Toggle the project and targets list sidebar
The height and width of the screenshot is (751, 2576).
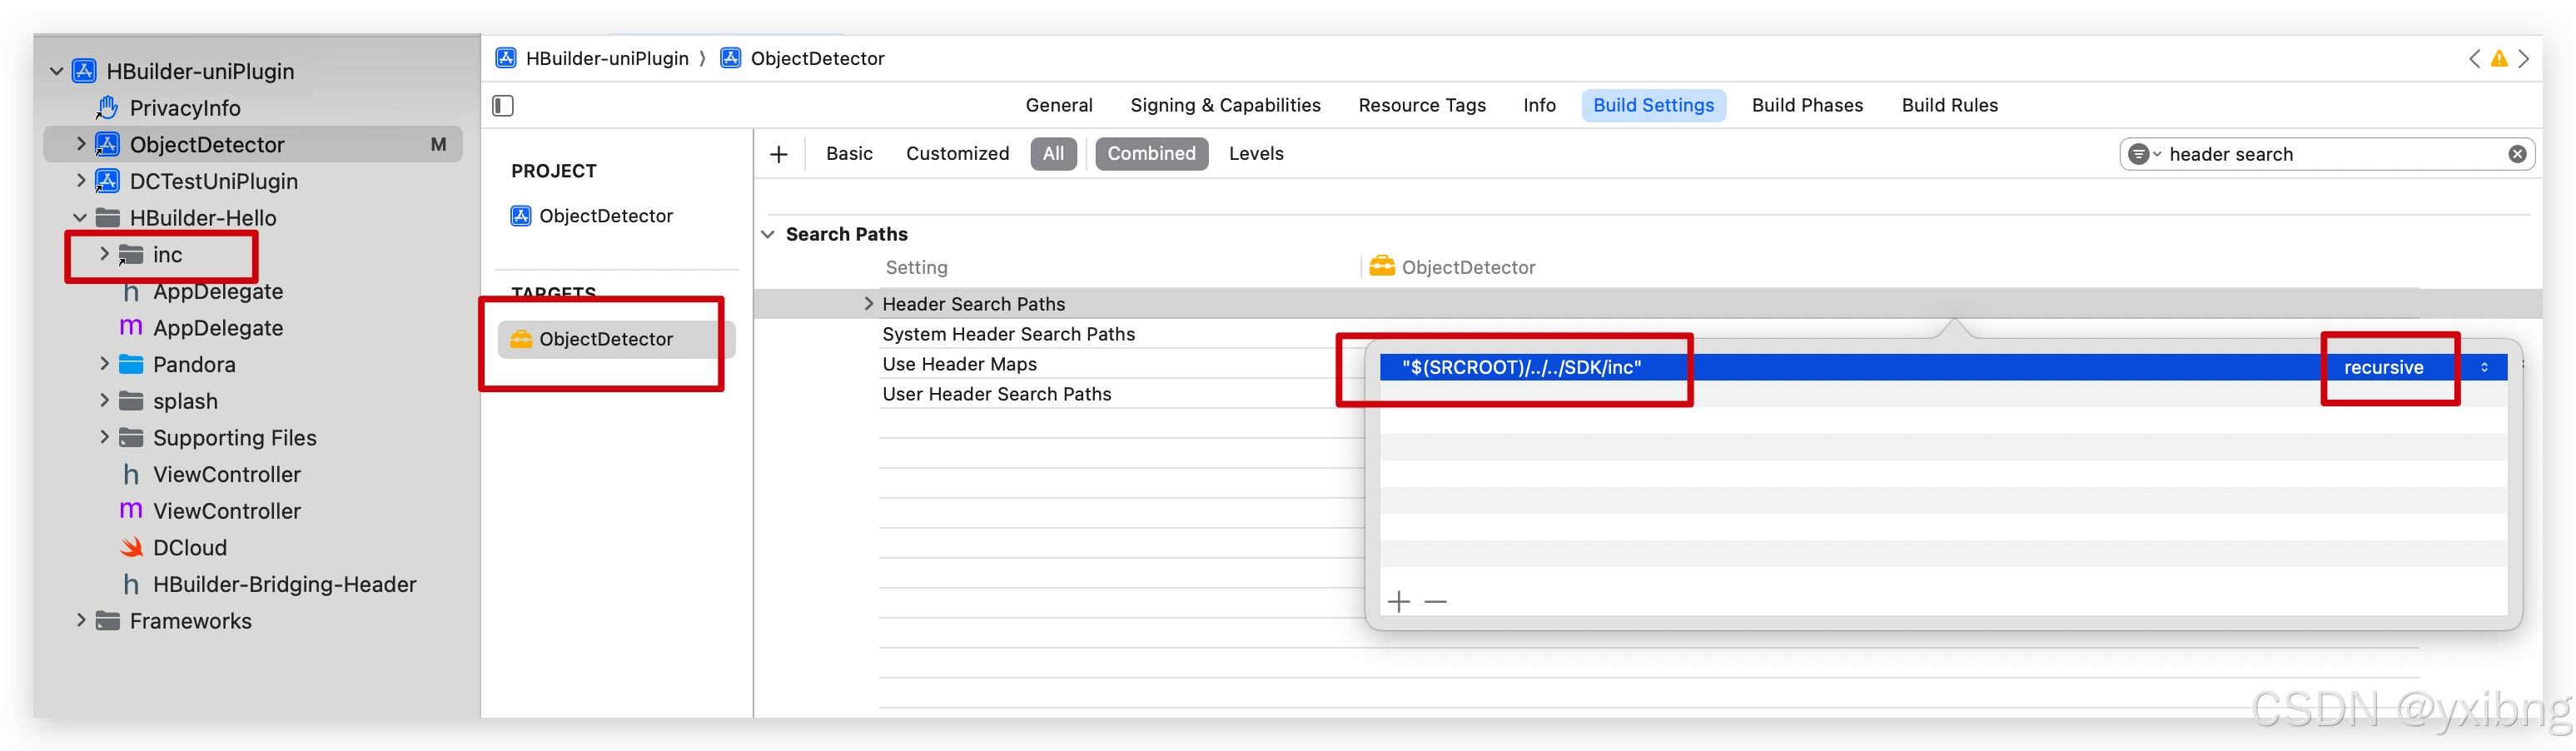pyautogui.click(x=503, y=105)
